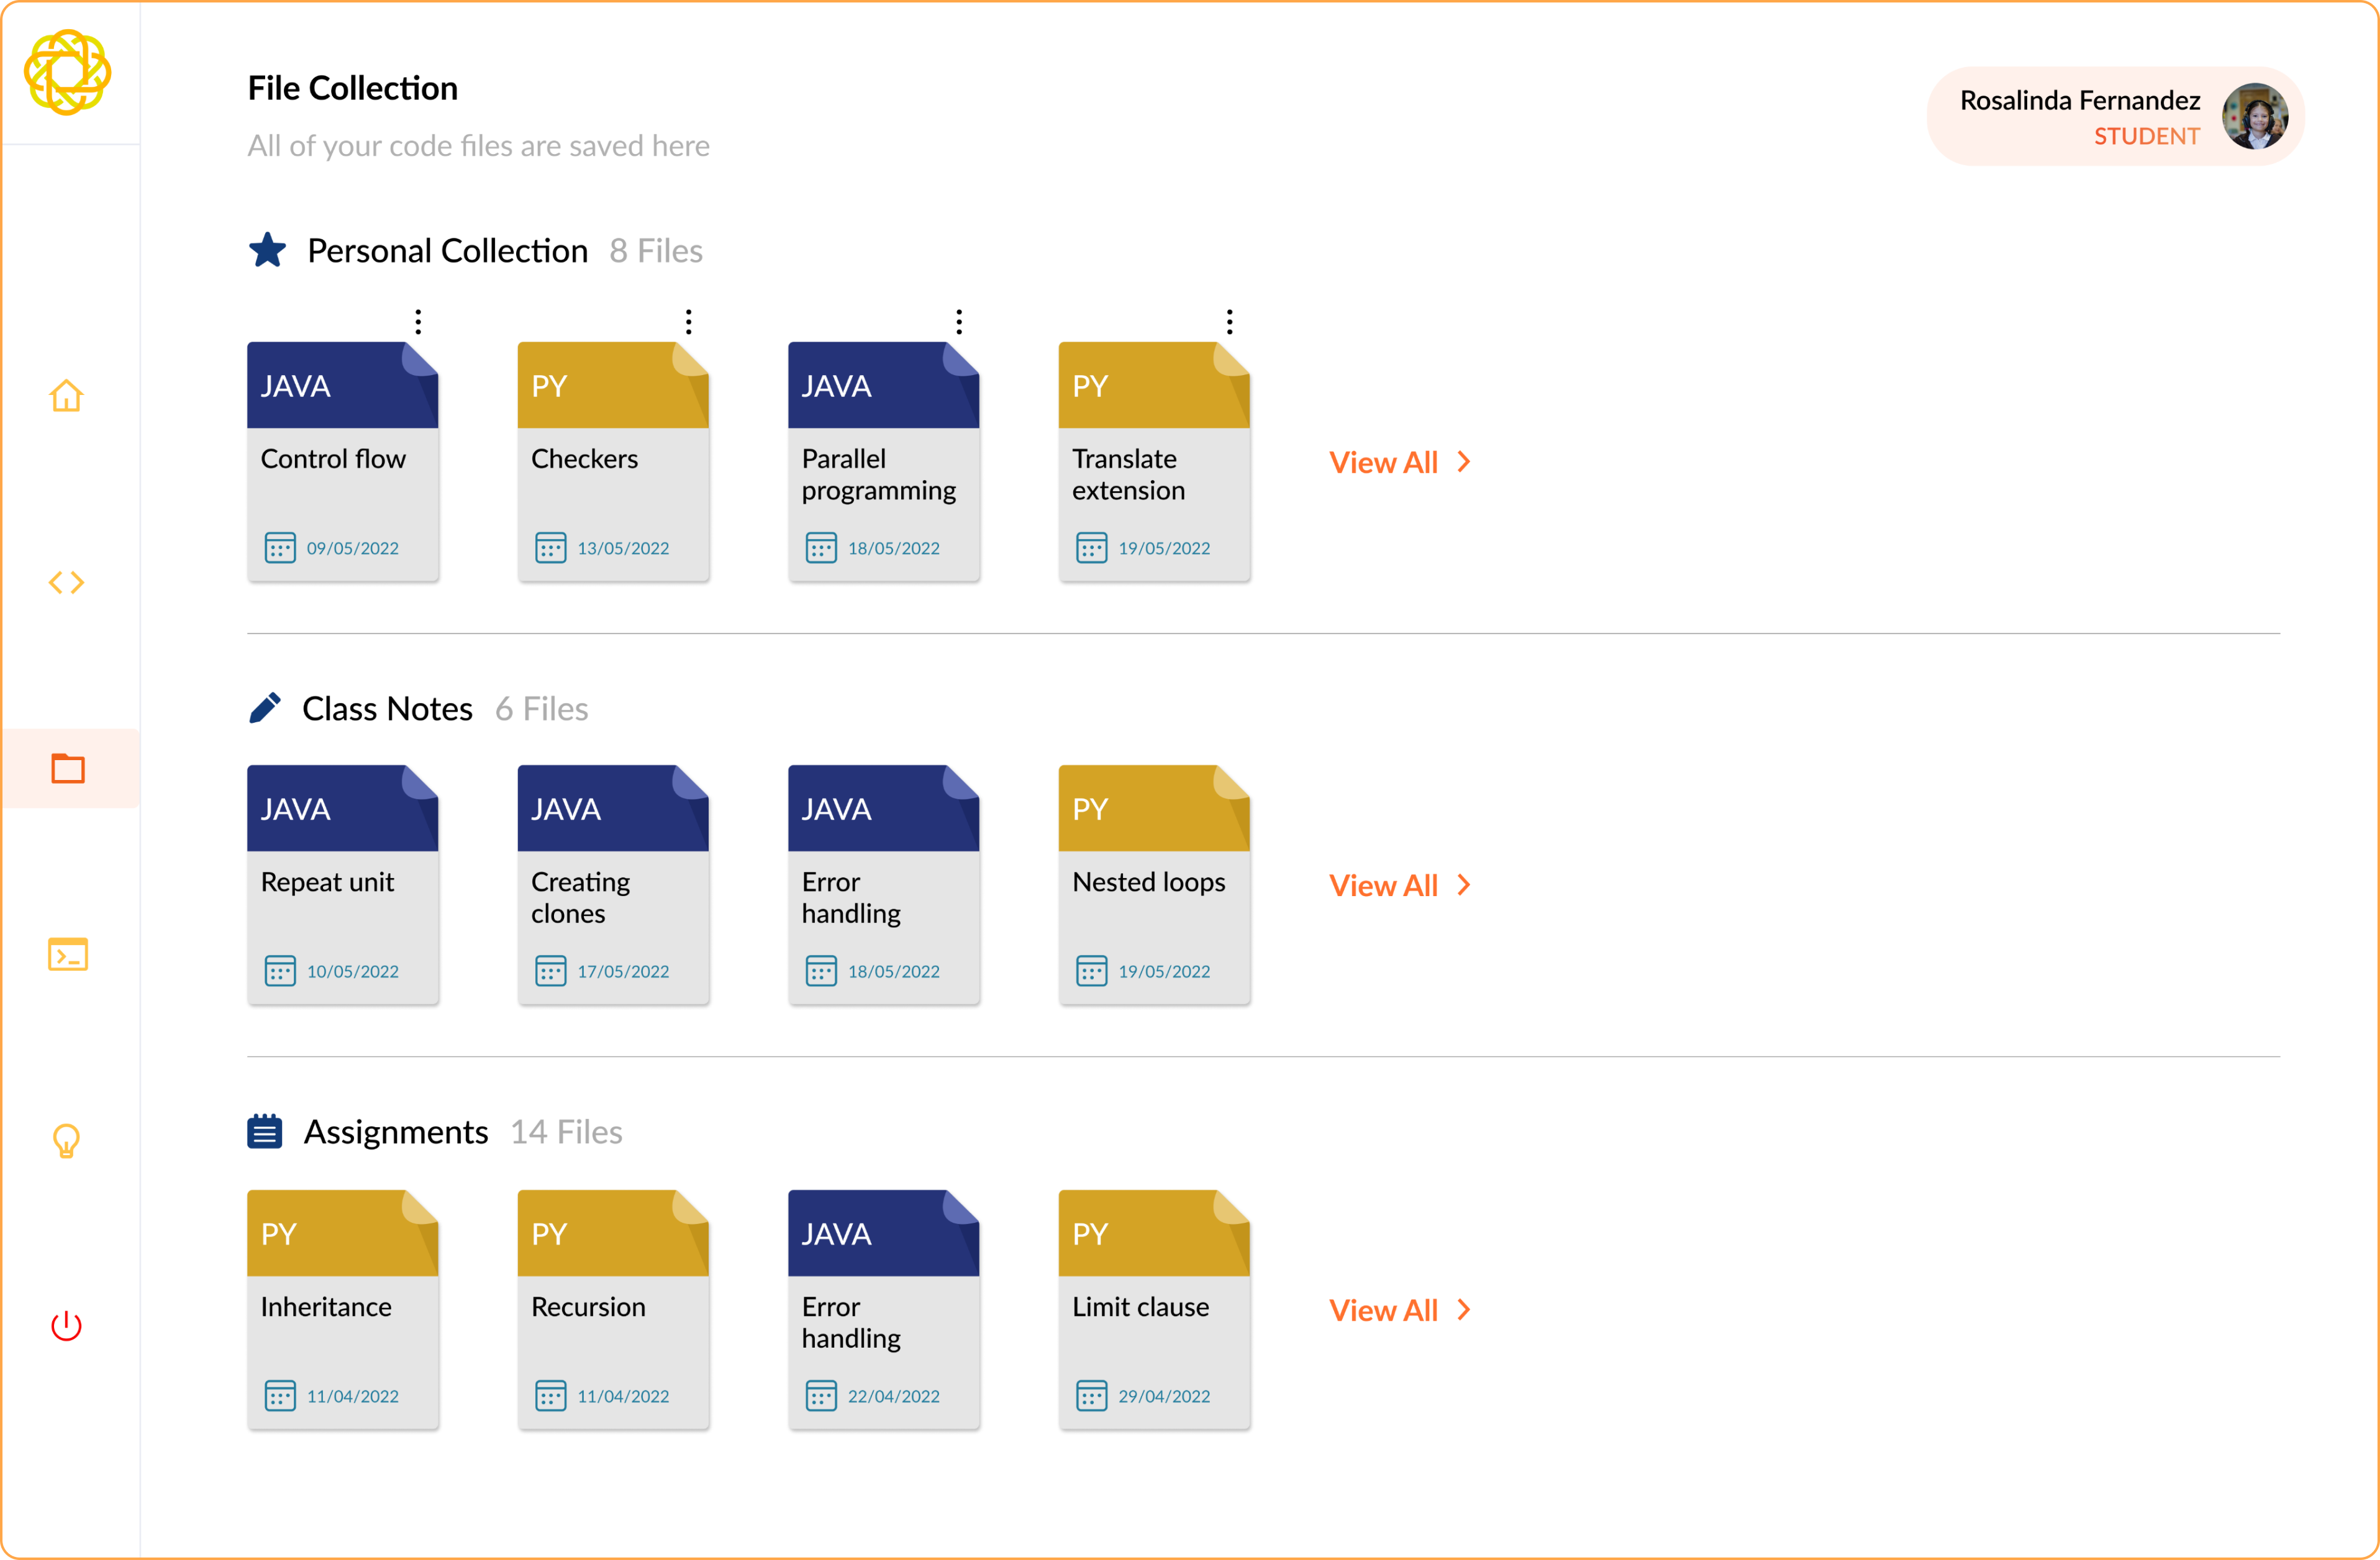Click the star icon beside Personal Collection
Viewport: 2380px width, 1560px height.
[x=267, y=250]
